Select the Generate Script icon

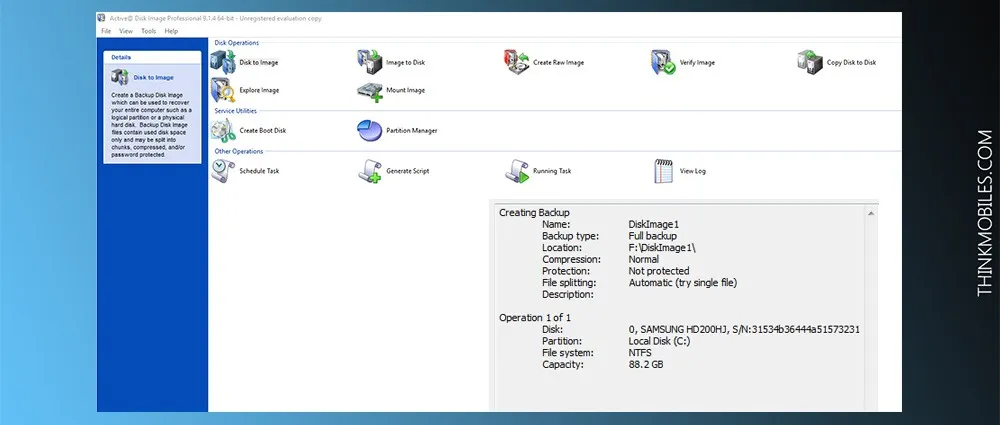369,171
